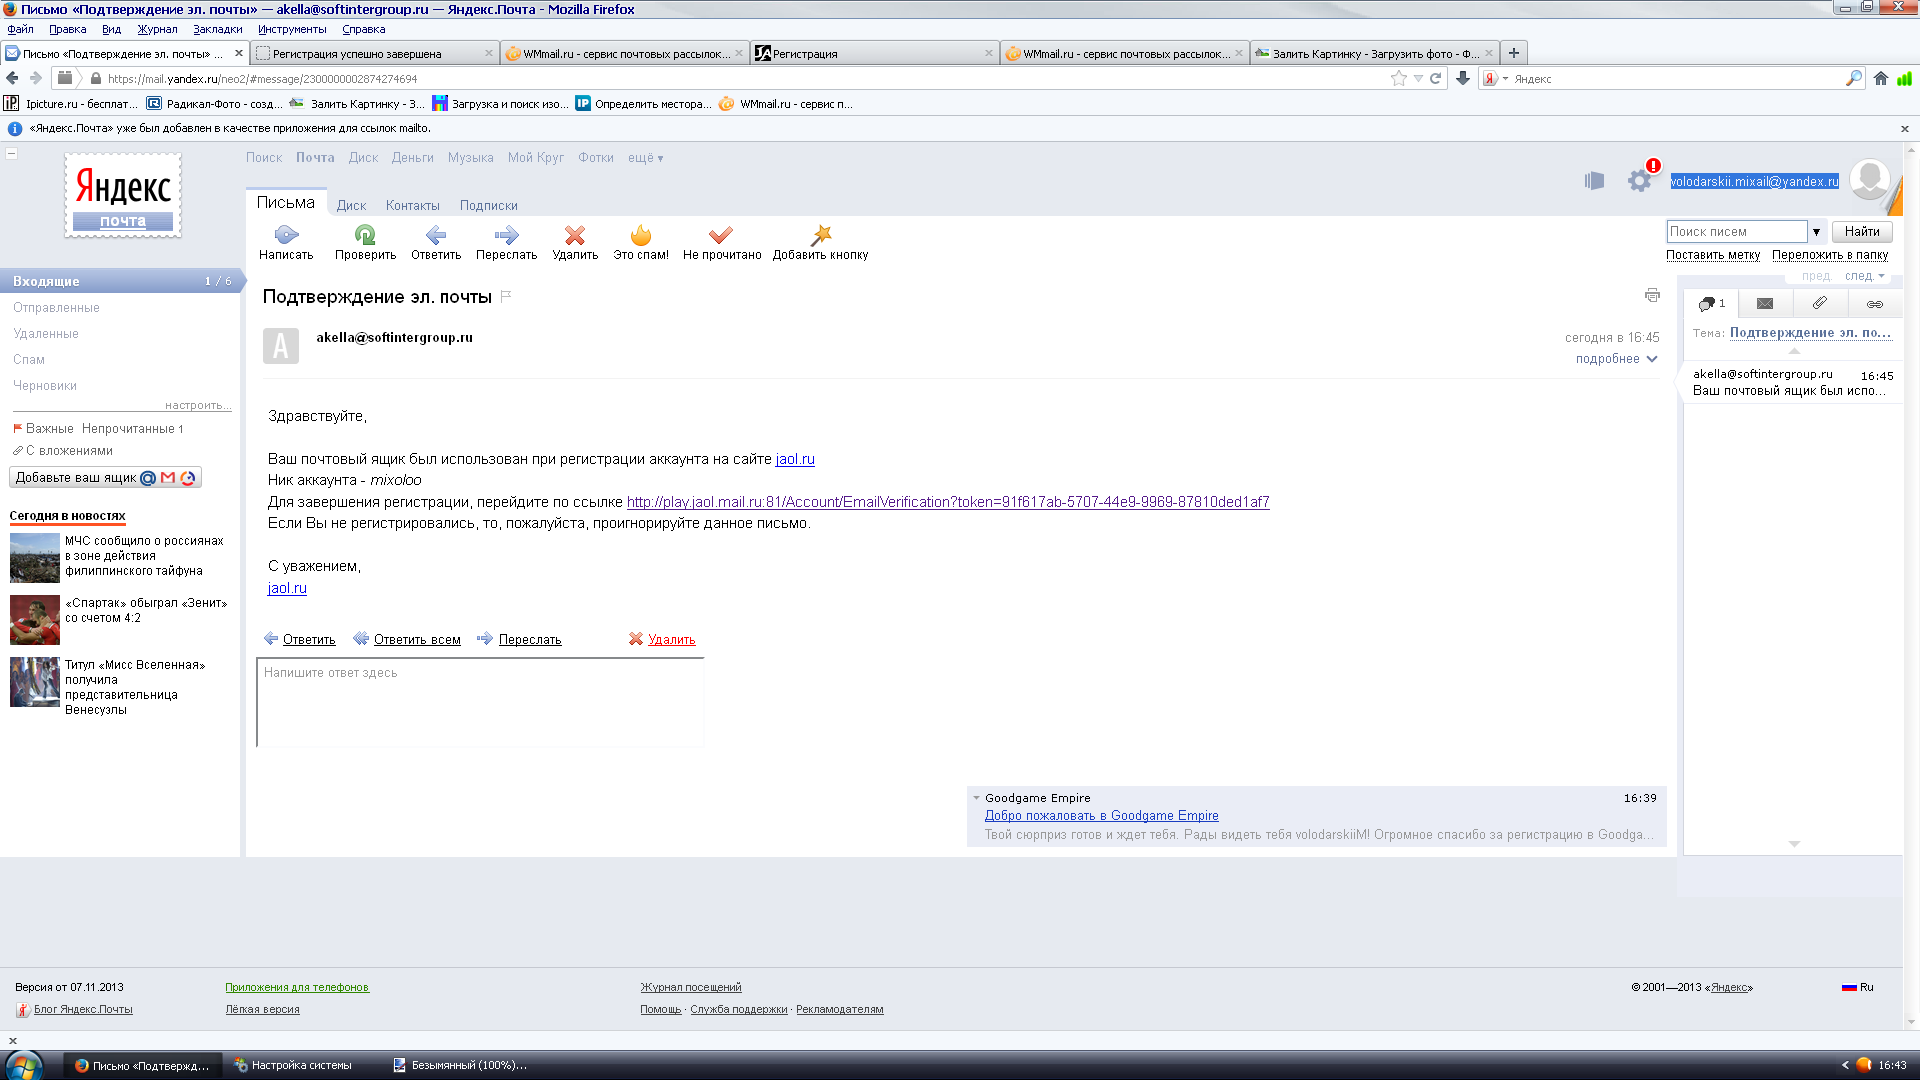Click the search magnifier in search bar
The image size is (1920, 1080).
pos(1854,78)
